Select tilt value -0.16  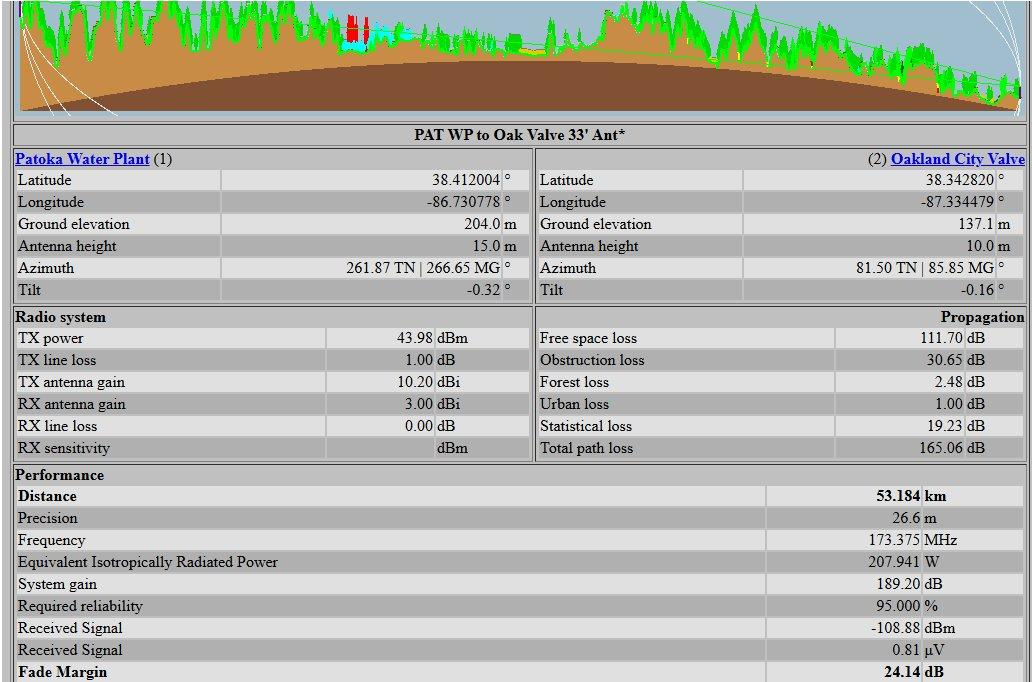point(977,290)
